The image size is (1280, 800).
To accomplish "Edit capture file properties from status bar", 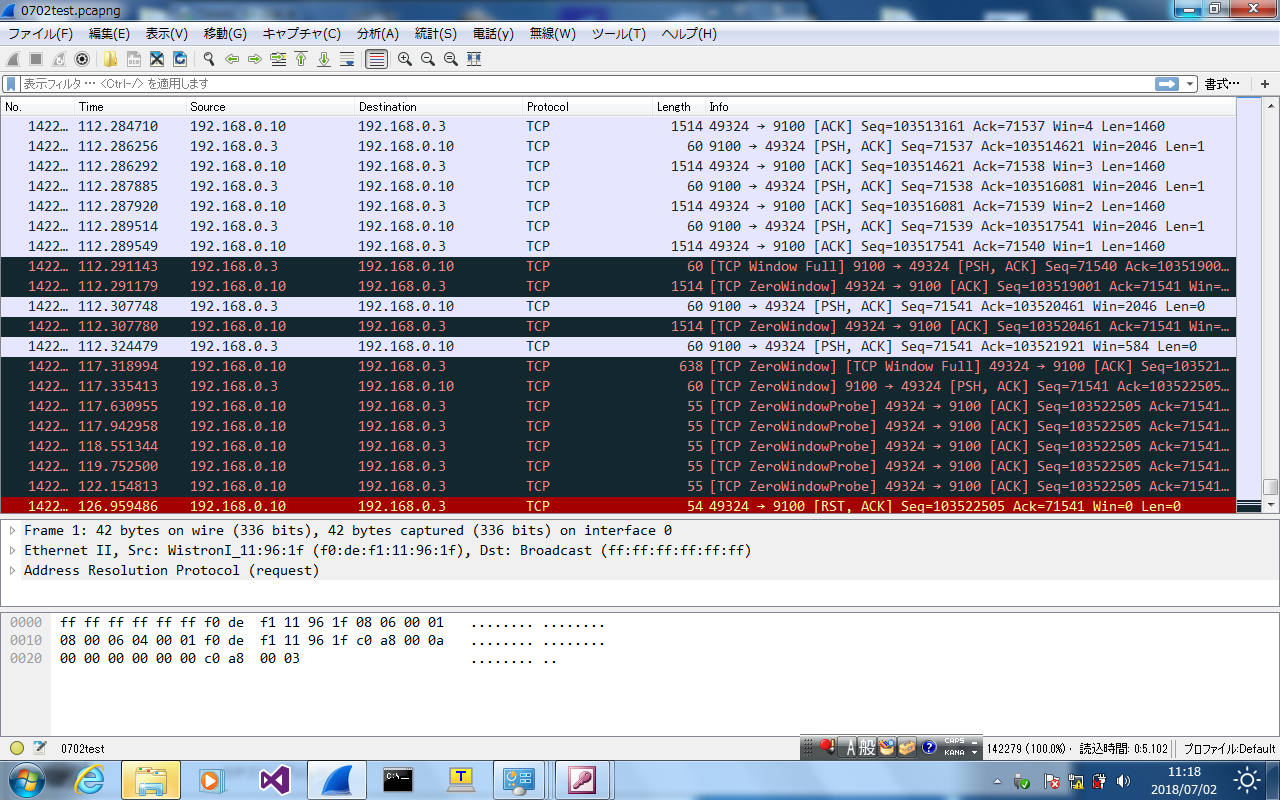I will [40, 748].
